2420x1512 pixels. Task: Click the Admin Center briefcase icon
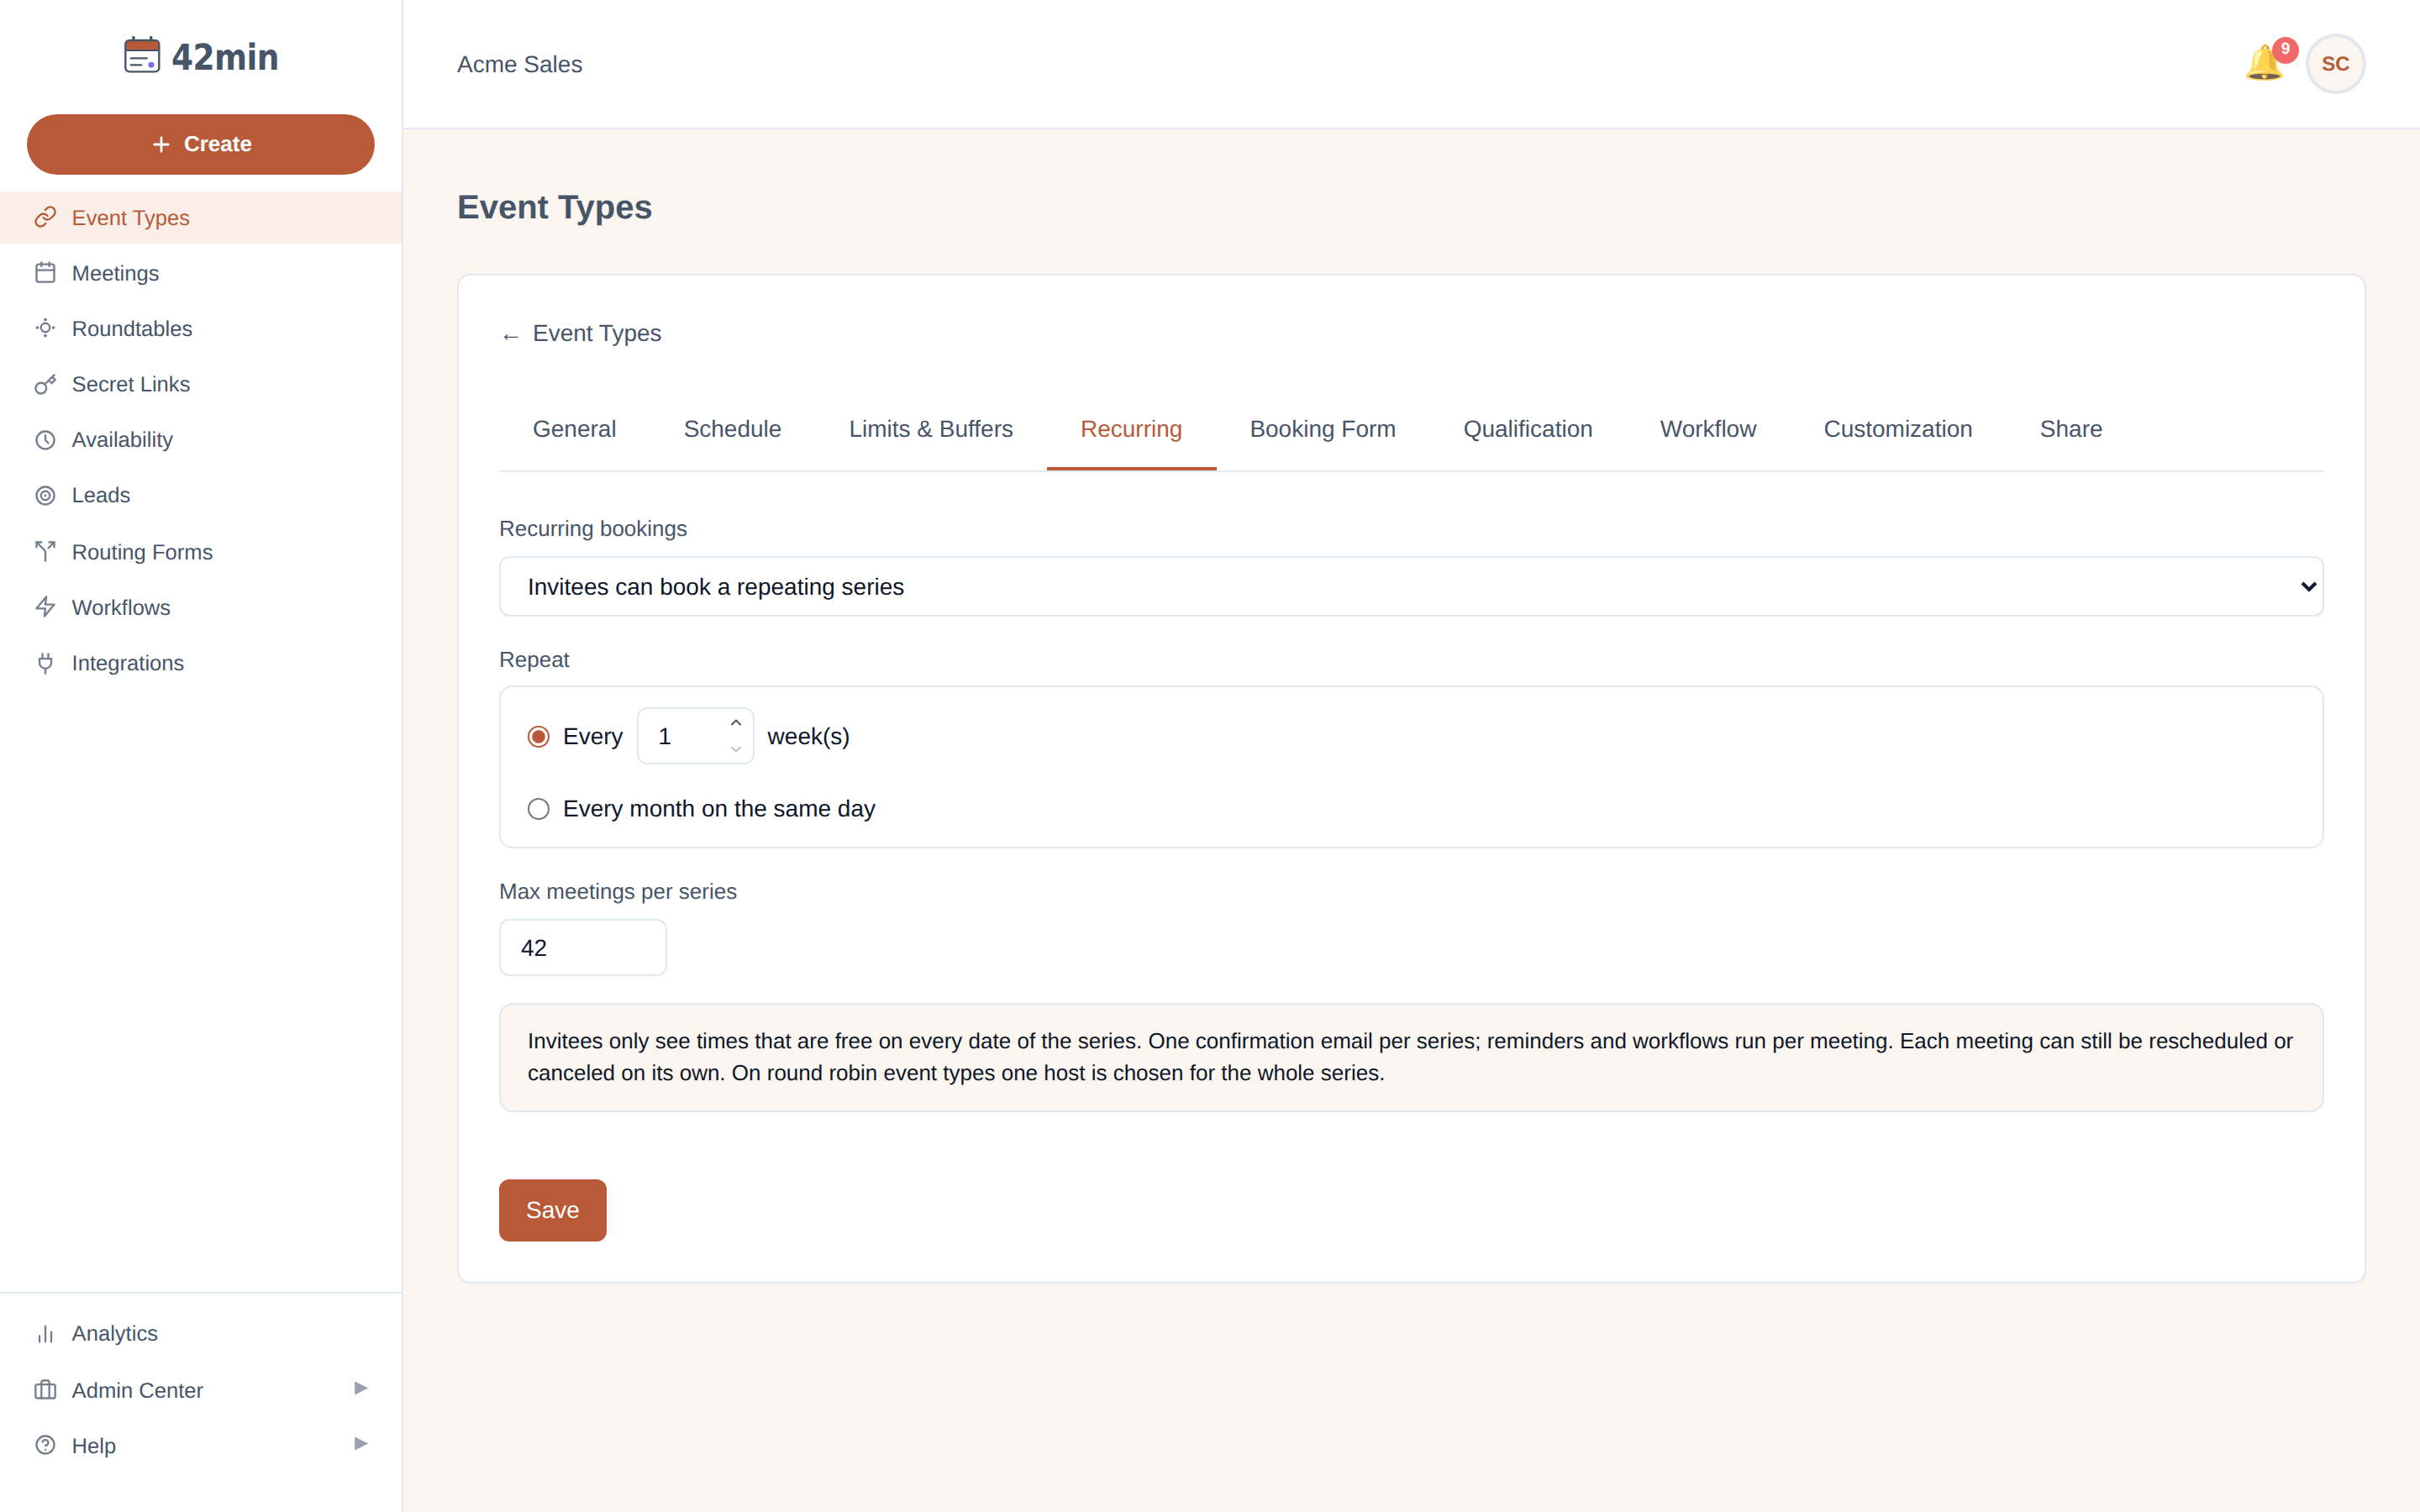[45, 1390]
